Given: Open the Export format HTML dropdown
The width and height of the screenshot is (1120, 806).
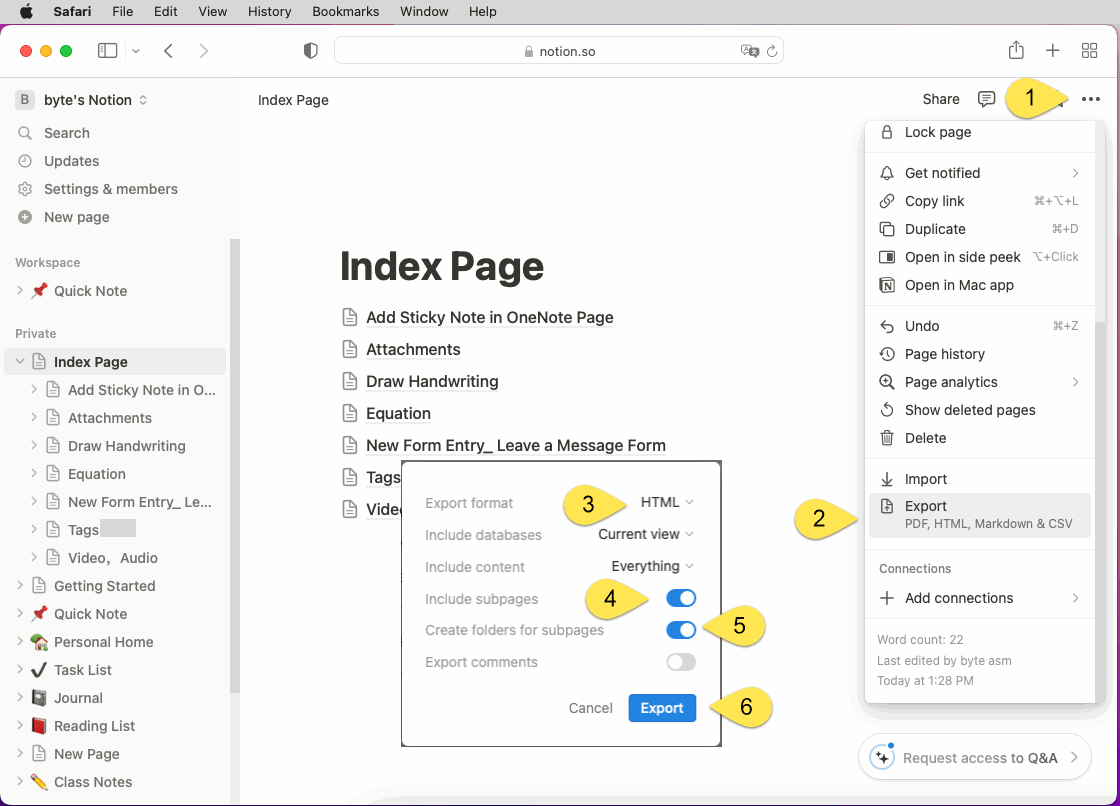Looking at the screenshot, I should click(x=666, y=502).
